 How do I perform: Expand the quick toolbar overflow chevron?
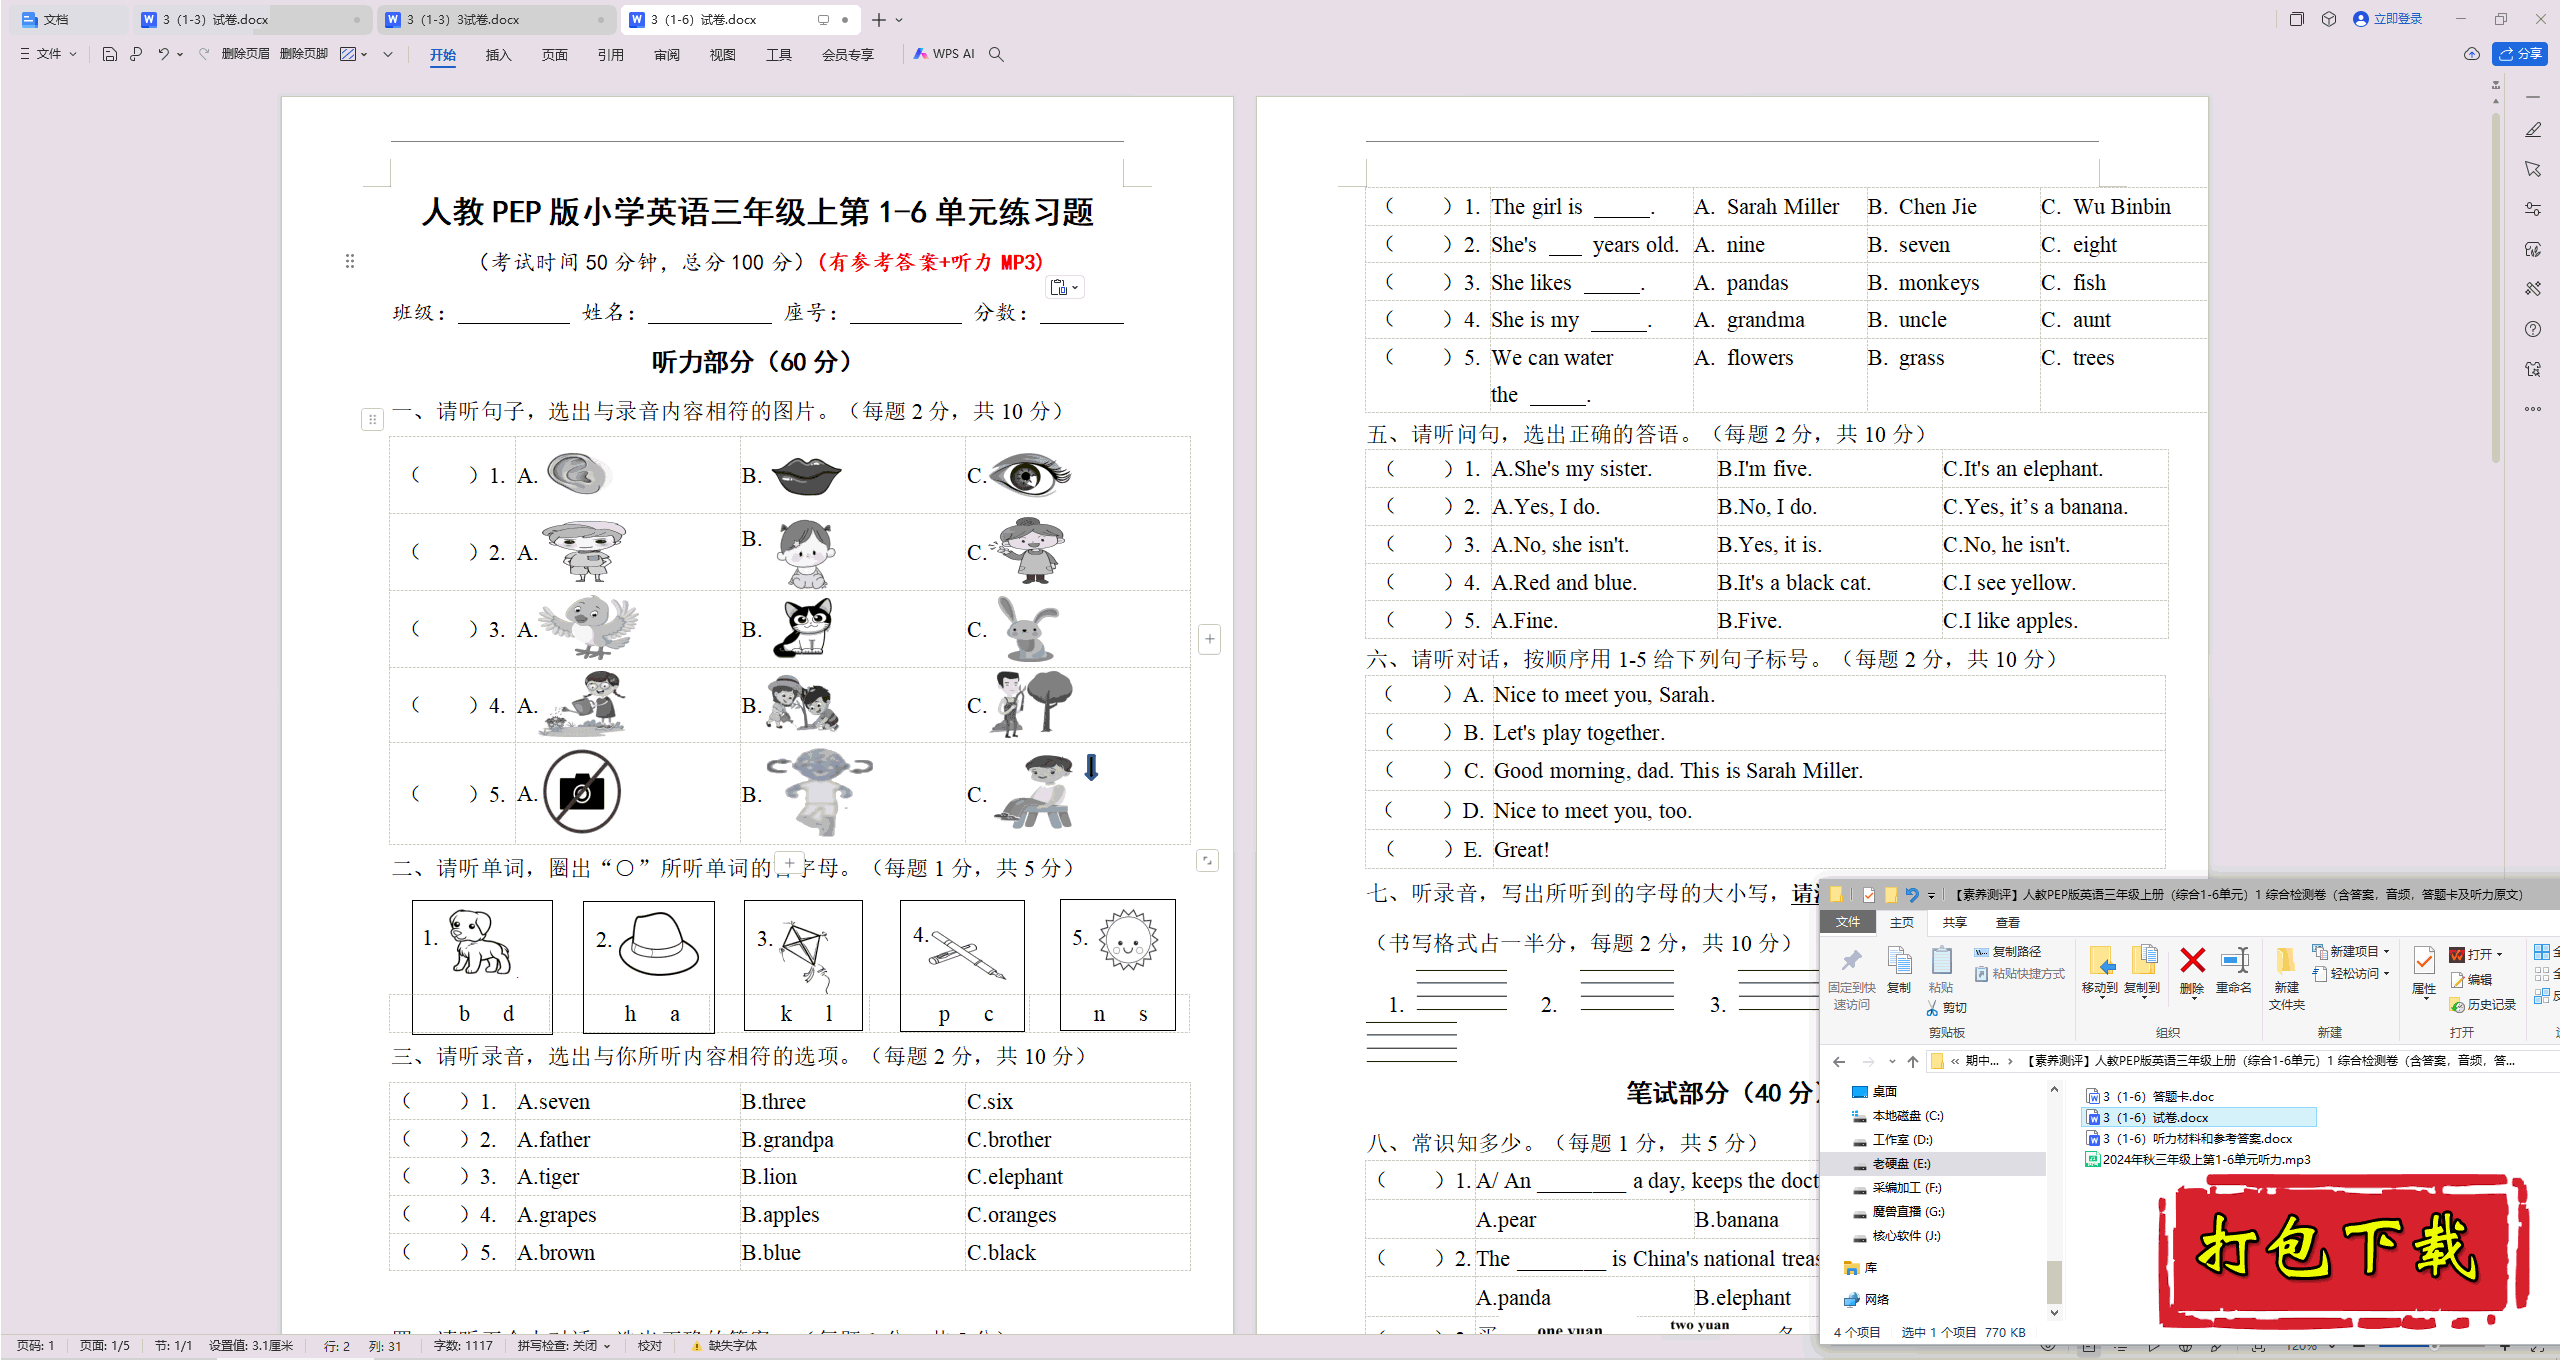(x=388, y=54)
